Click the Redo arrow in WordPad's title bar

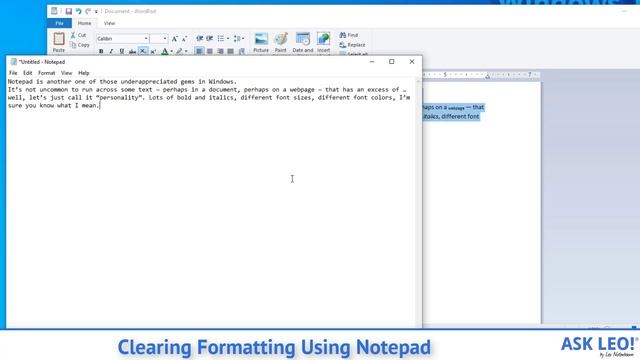point(88,11)
